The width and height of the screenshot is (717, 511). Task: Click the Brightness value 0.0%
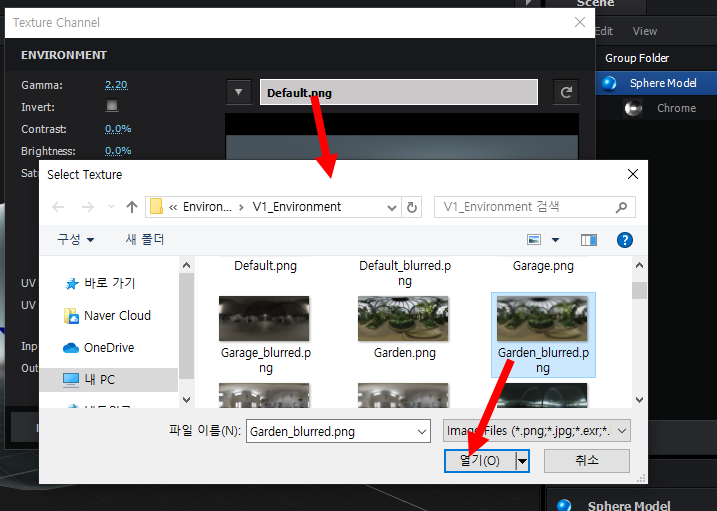(118, 150)
